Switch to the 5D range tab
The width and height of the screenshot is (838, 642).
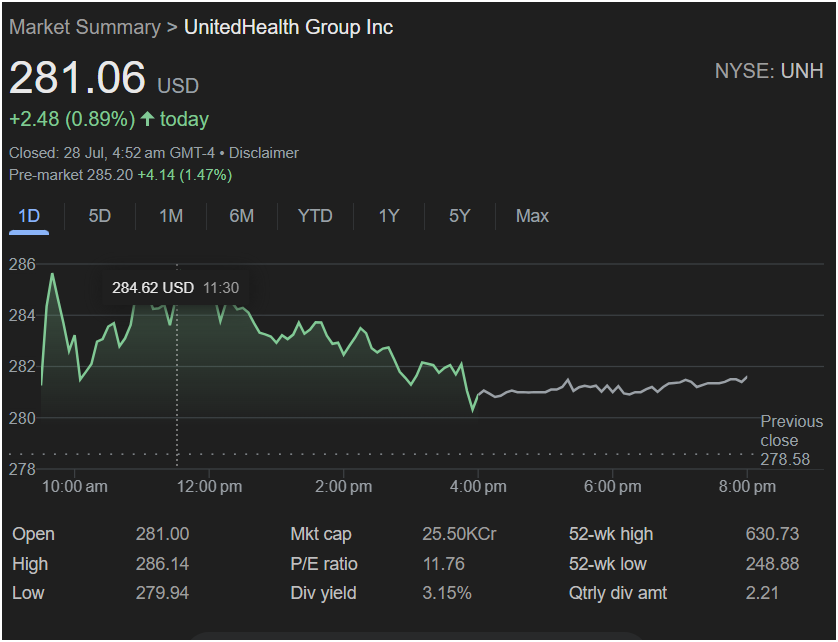[99, 216]
